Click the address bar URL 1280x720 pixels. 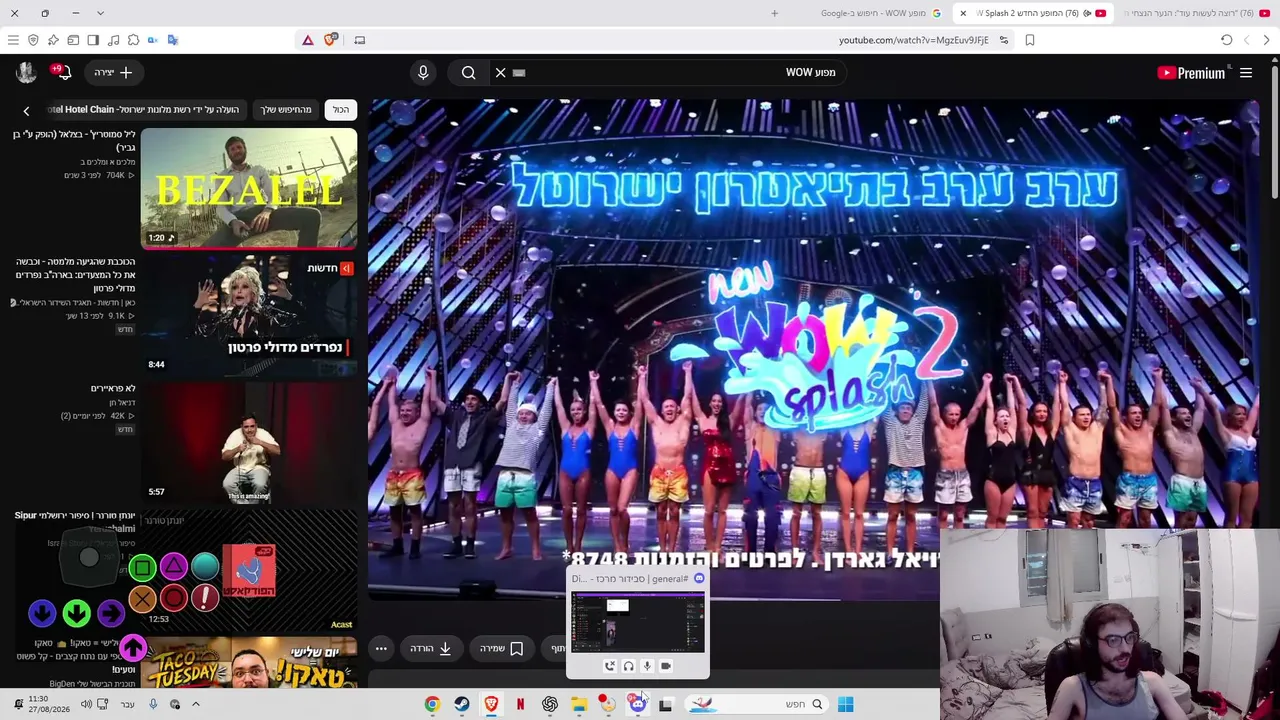(913, 40)
